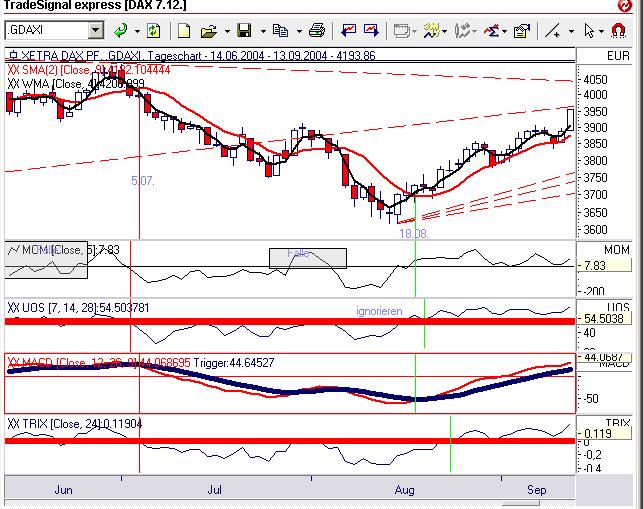Viewport: 644px width, 509px height.
Task: Click the greyed candlestick style icon
Action: 462,31
